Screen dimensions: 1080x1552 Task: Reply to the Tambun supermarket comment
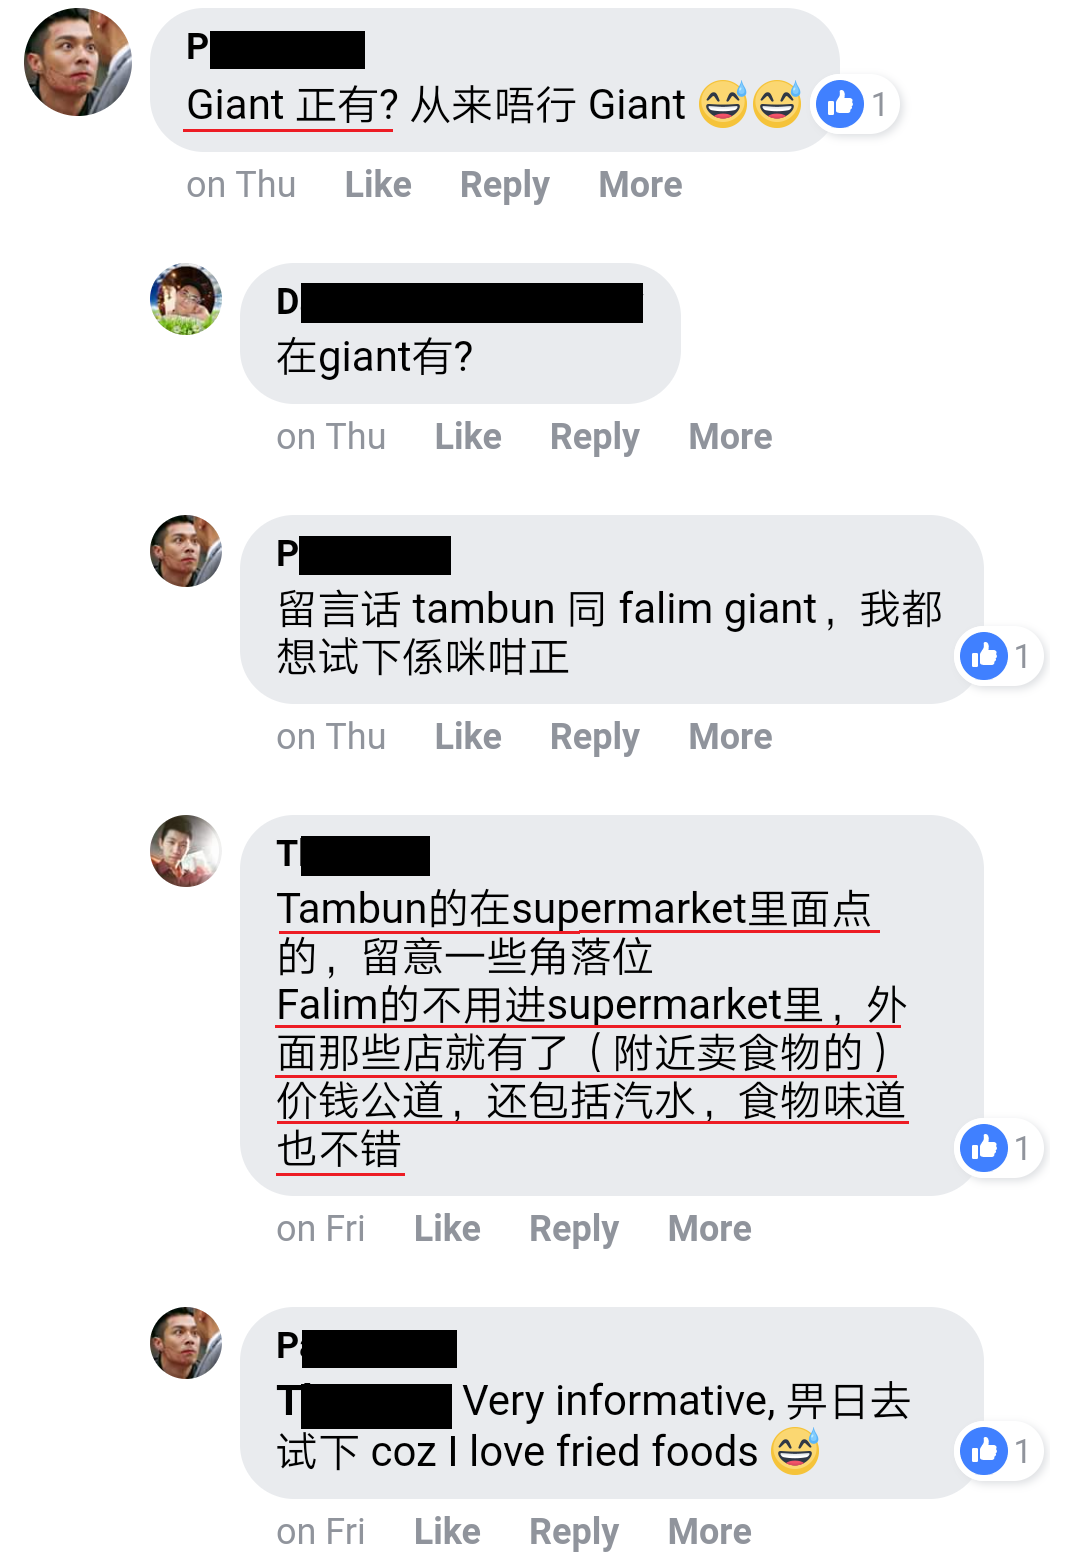574,1230
